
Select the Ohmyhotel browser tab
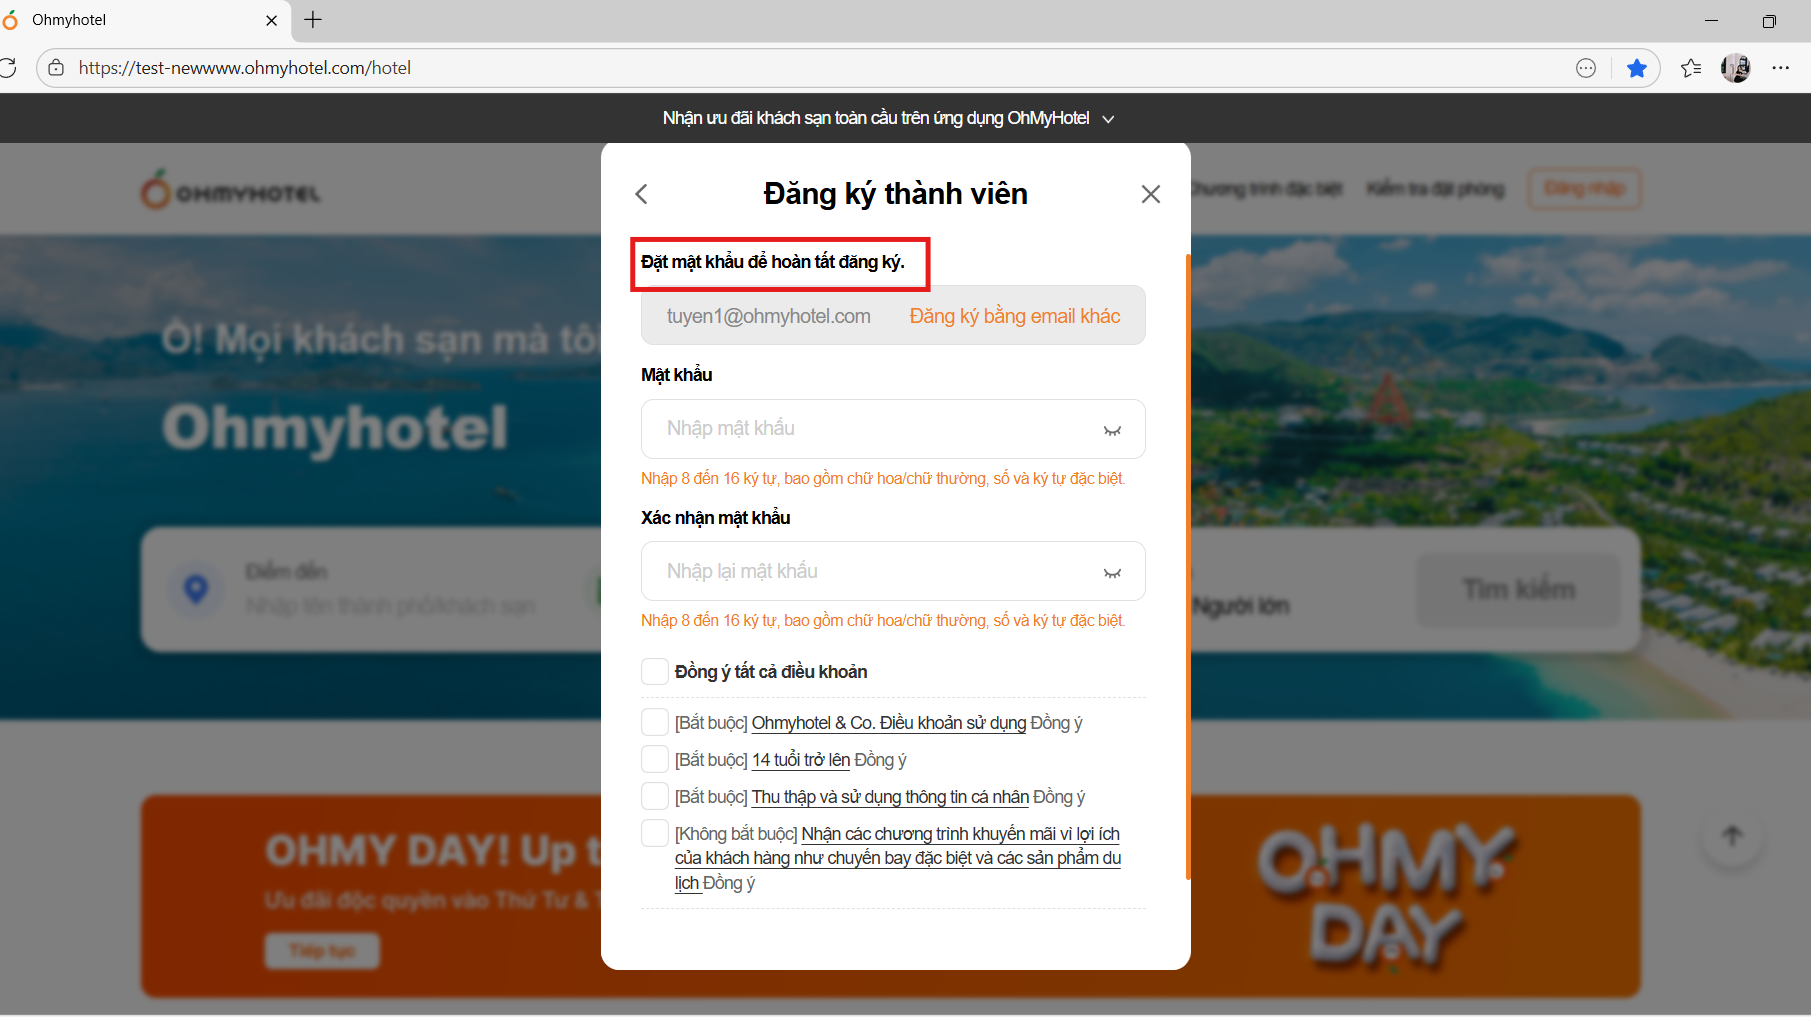[145, 20]
